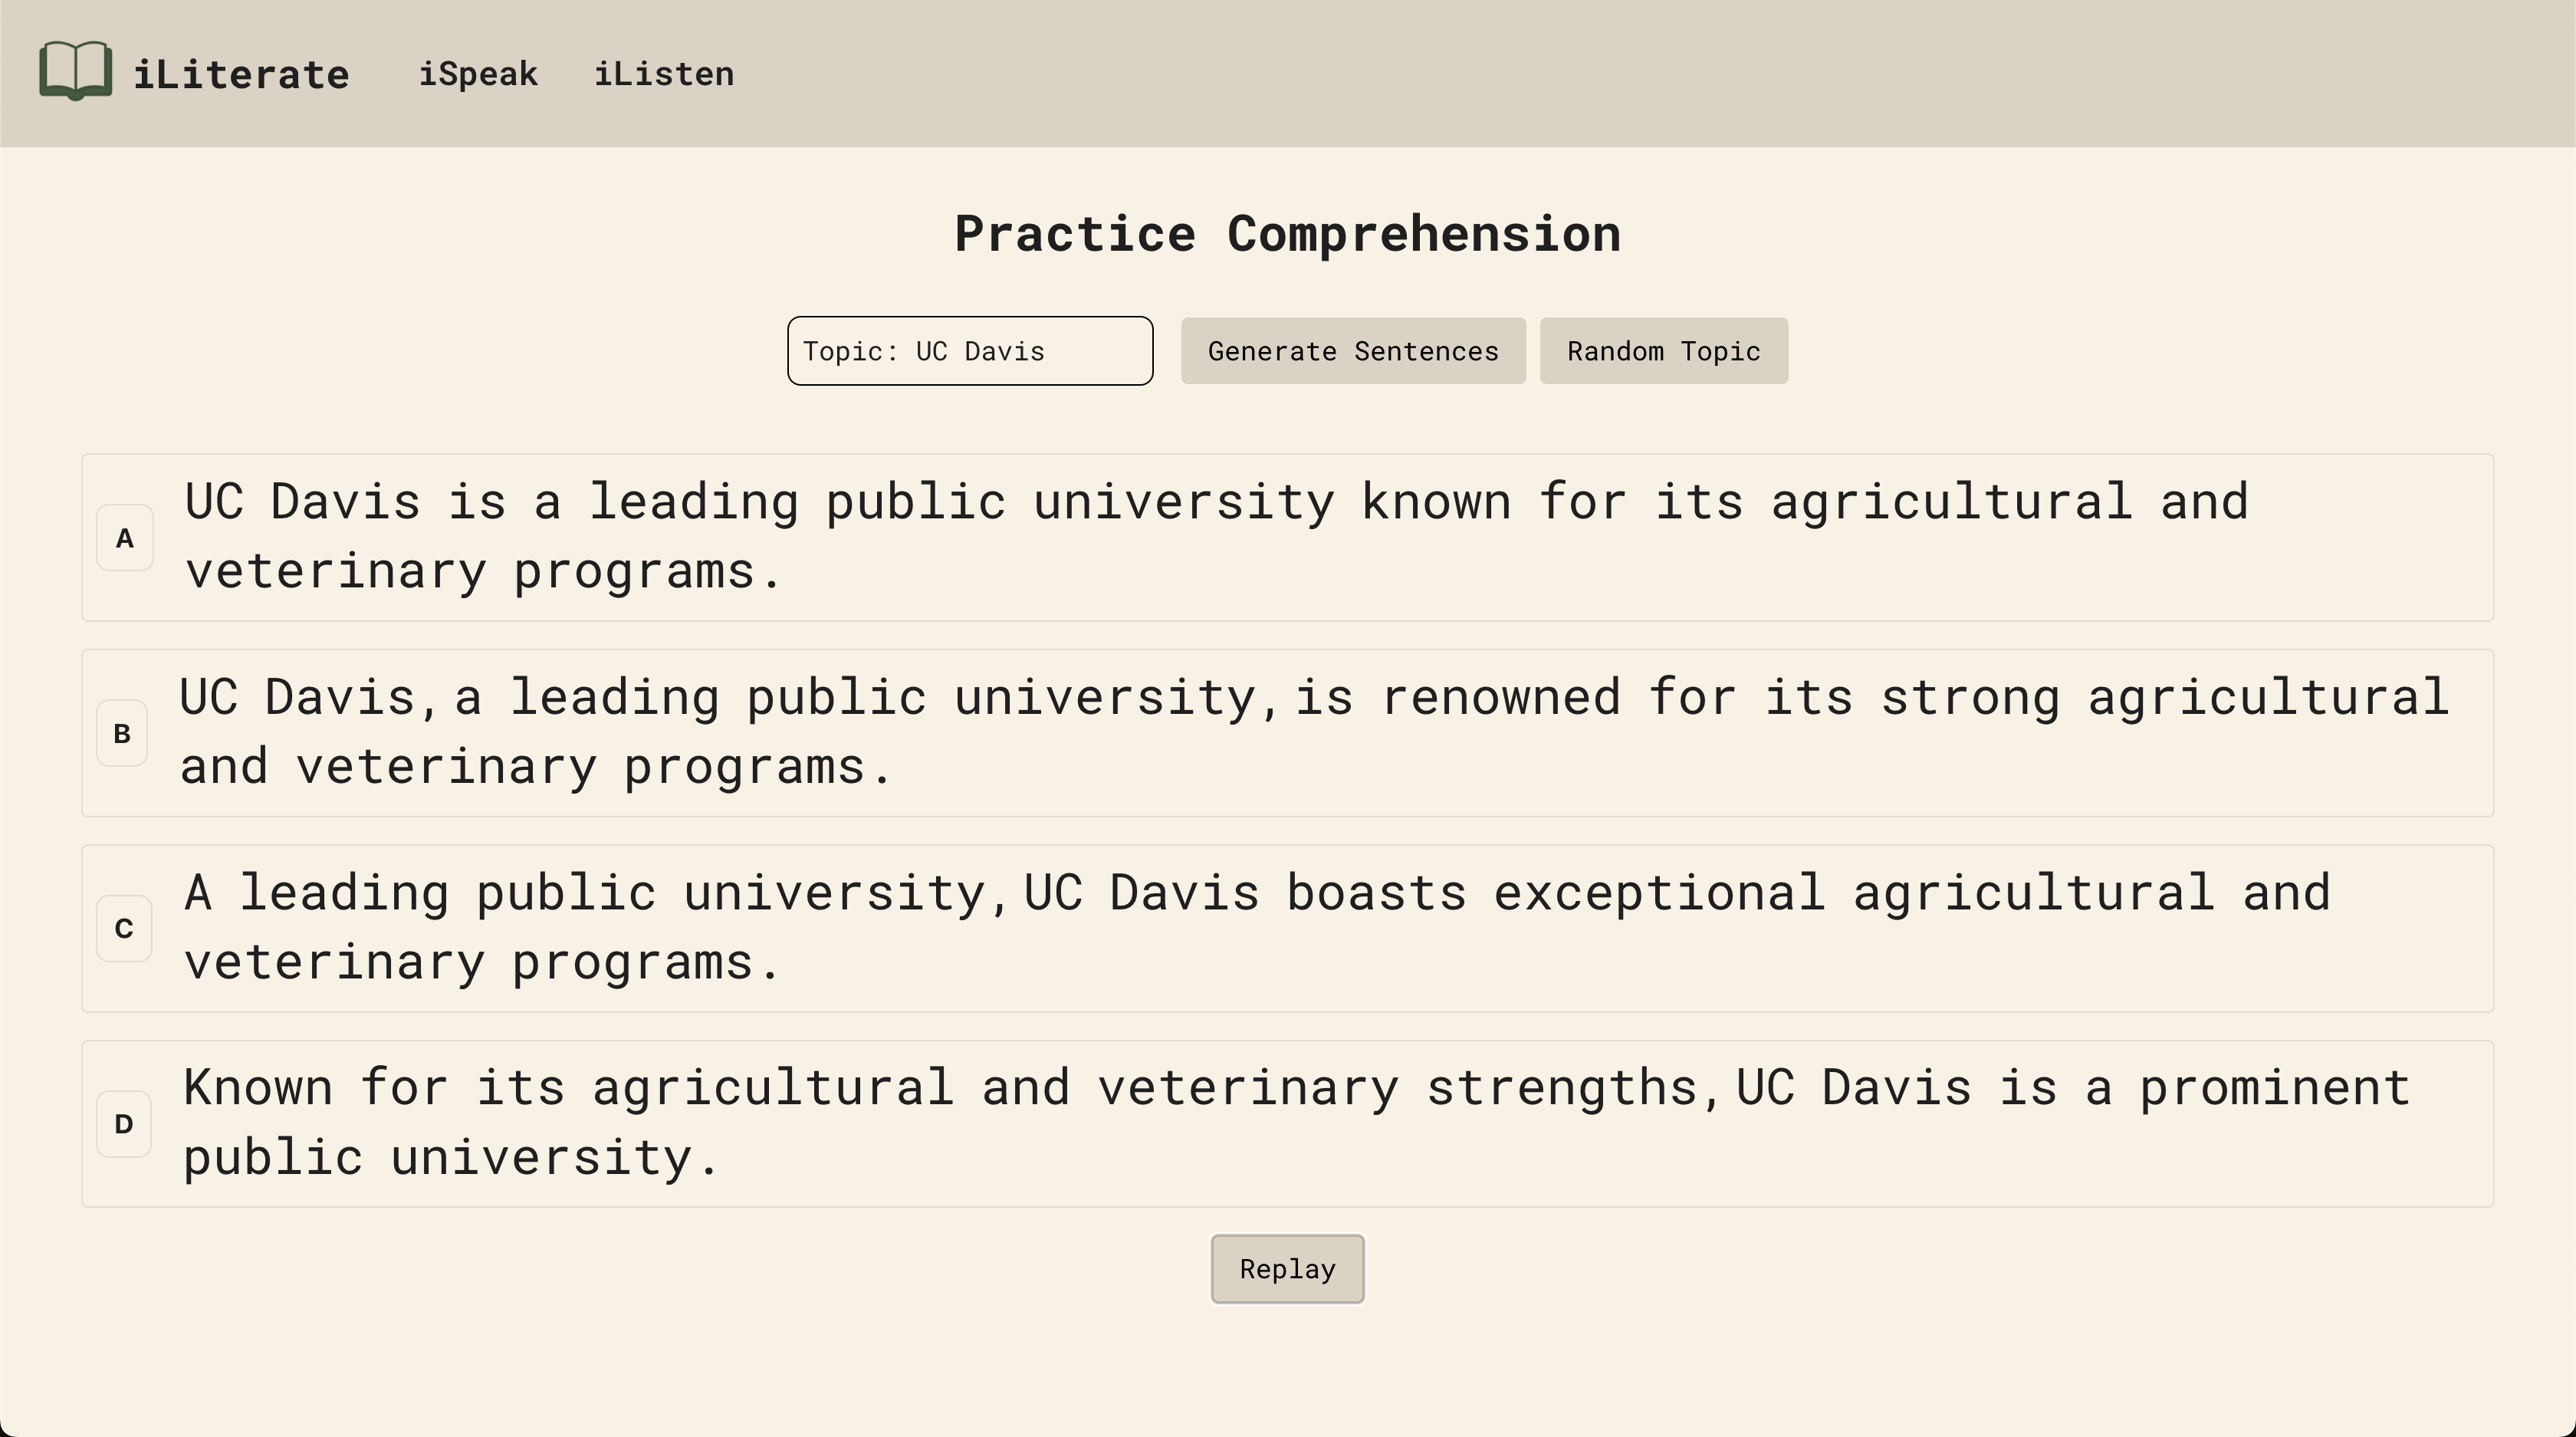Image resolution: width=2576 pixels, height=1437 pixels.
Task: Pick the letter D option badge
Action: click(x=124, y=1124)
